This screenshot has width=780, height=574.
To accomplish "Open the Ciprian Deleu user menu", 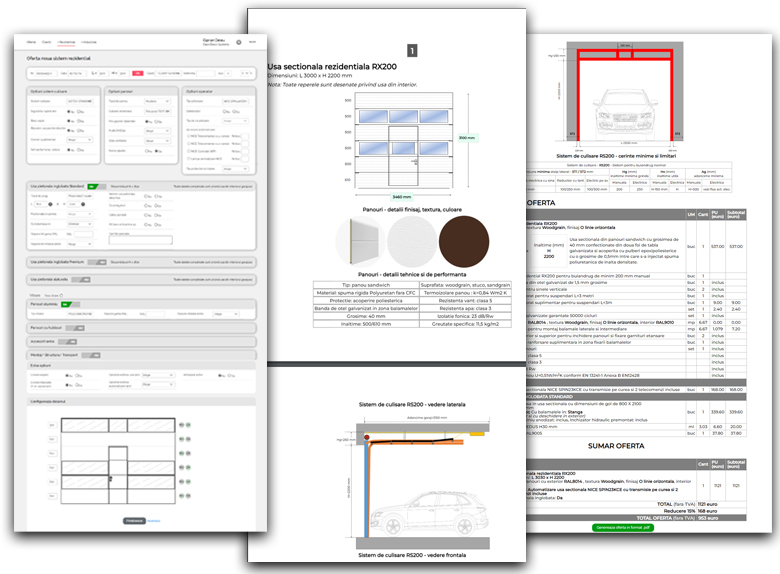I will (x=214, y=42).
